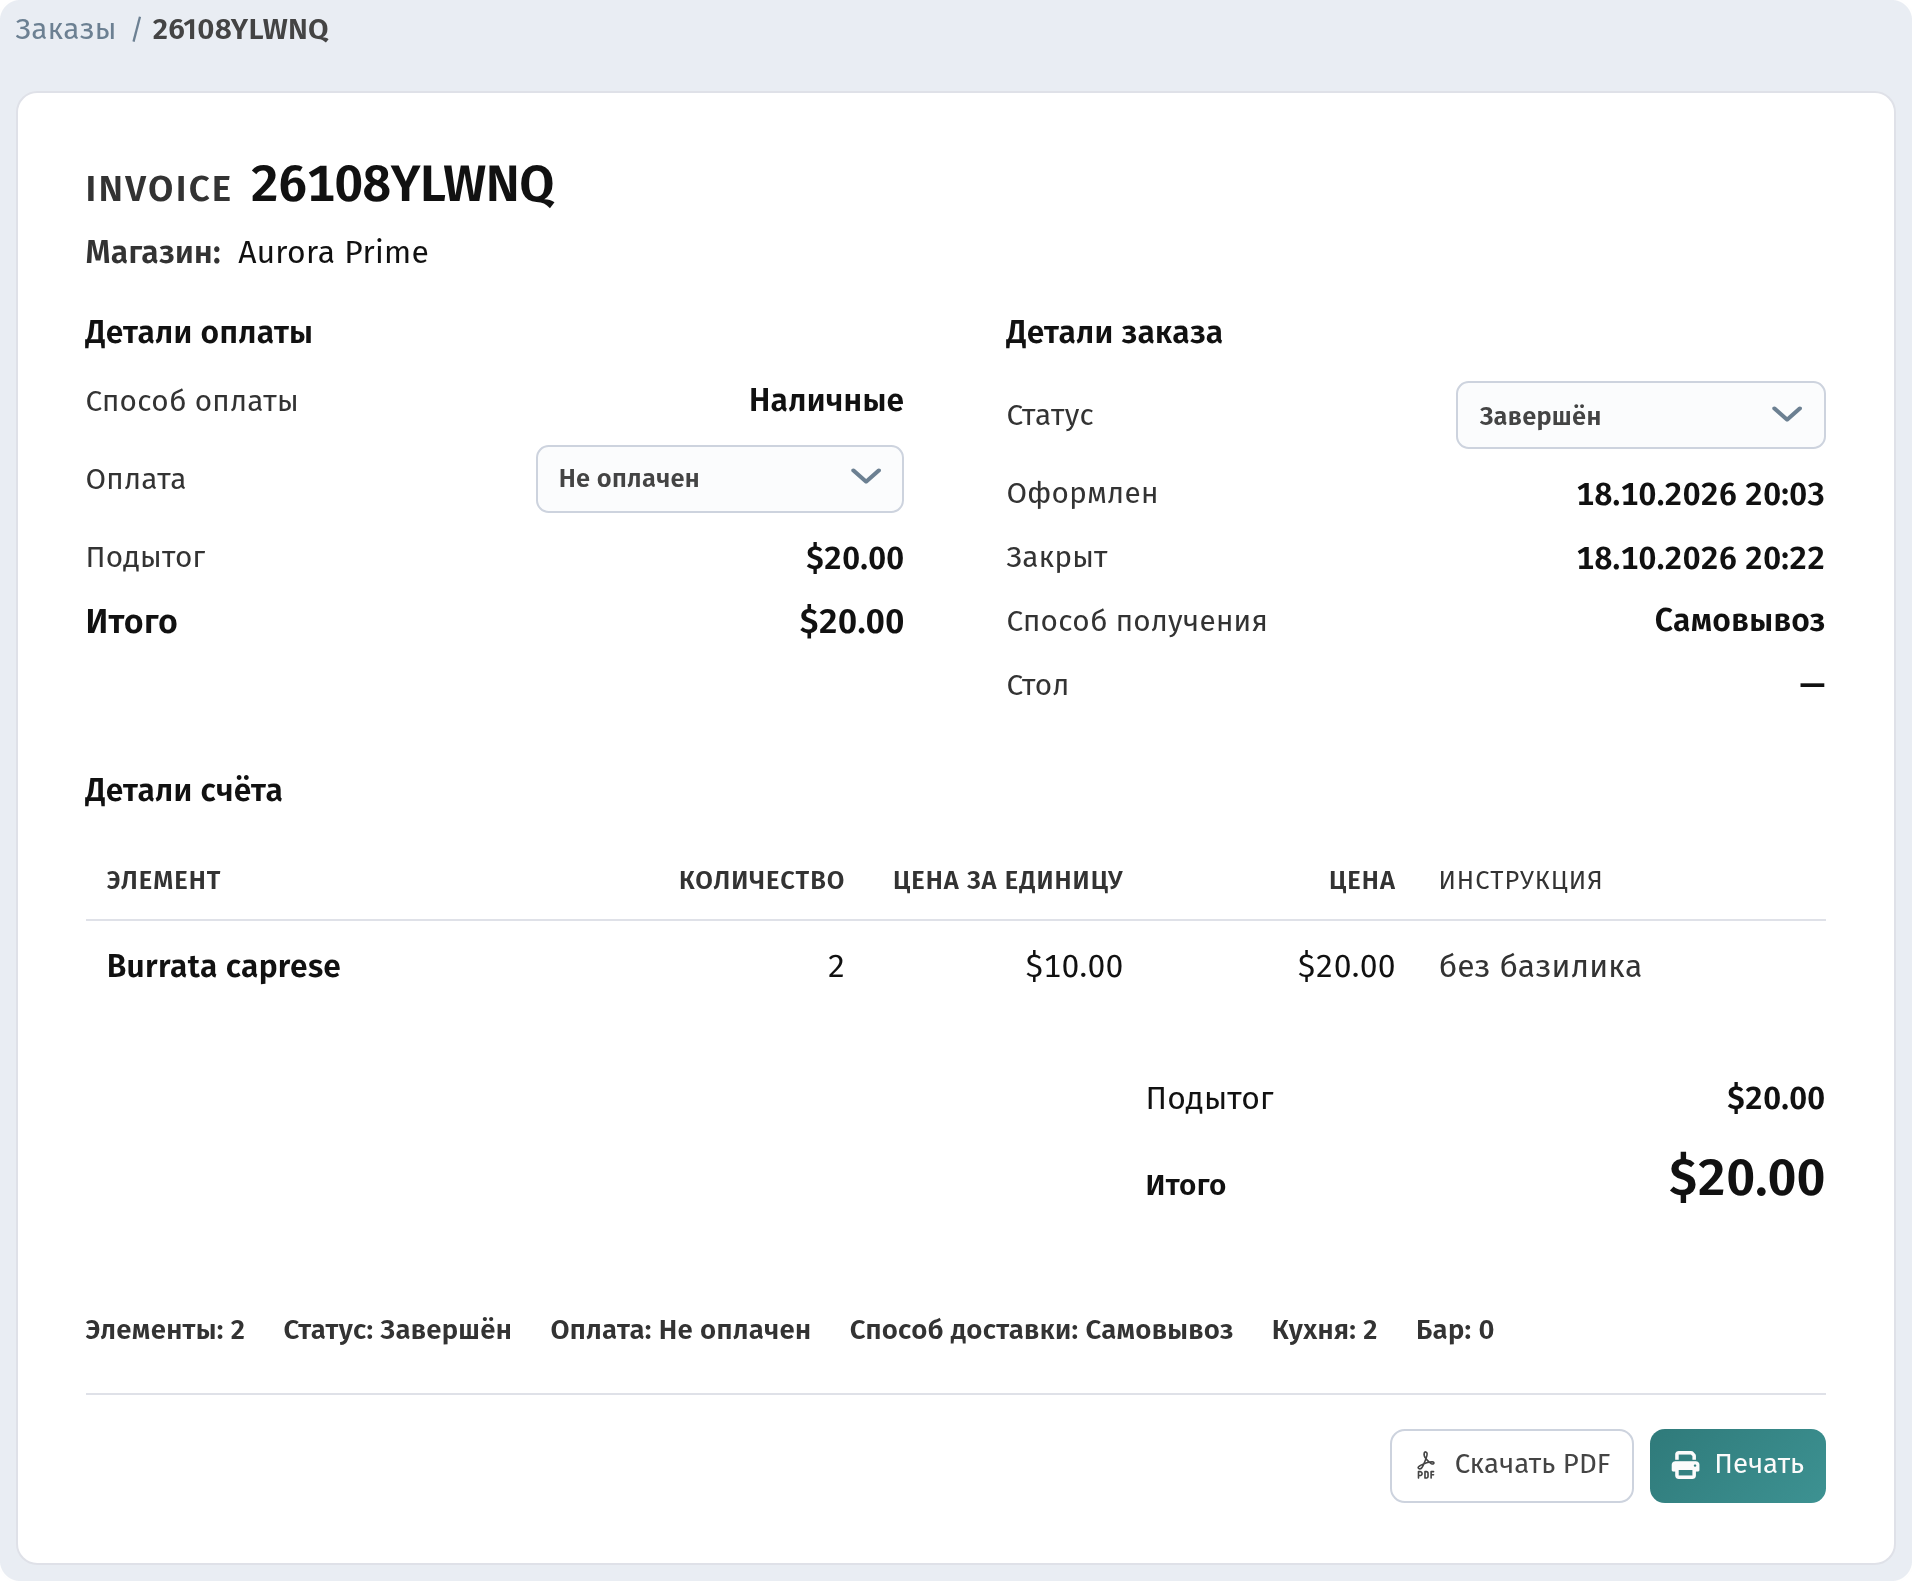Open the Оплата dropdown showing Не оплачен
Viewport: 1912px width, 1581px height.
pyautogui.click(x=720, y=479)
